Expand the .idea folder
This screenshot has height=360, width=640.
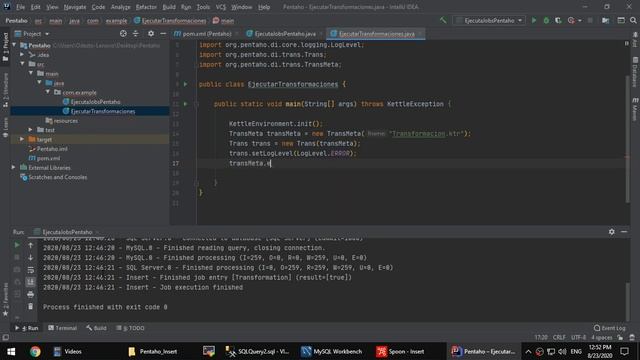pos(22,54)
